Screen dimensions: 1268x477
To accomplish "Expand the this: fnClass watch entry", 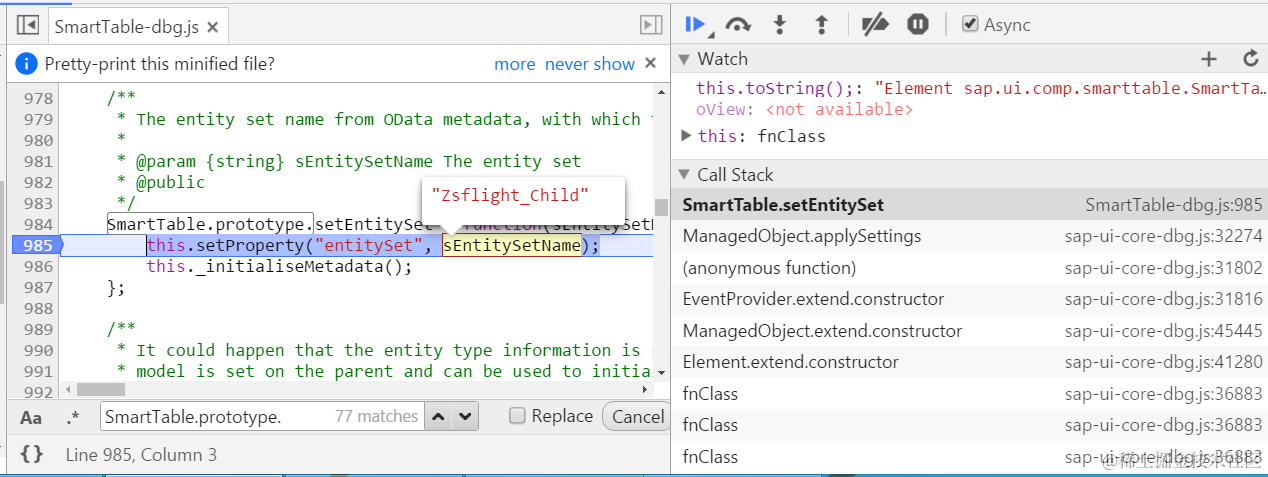I will click(686, 135).
